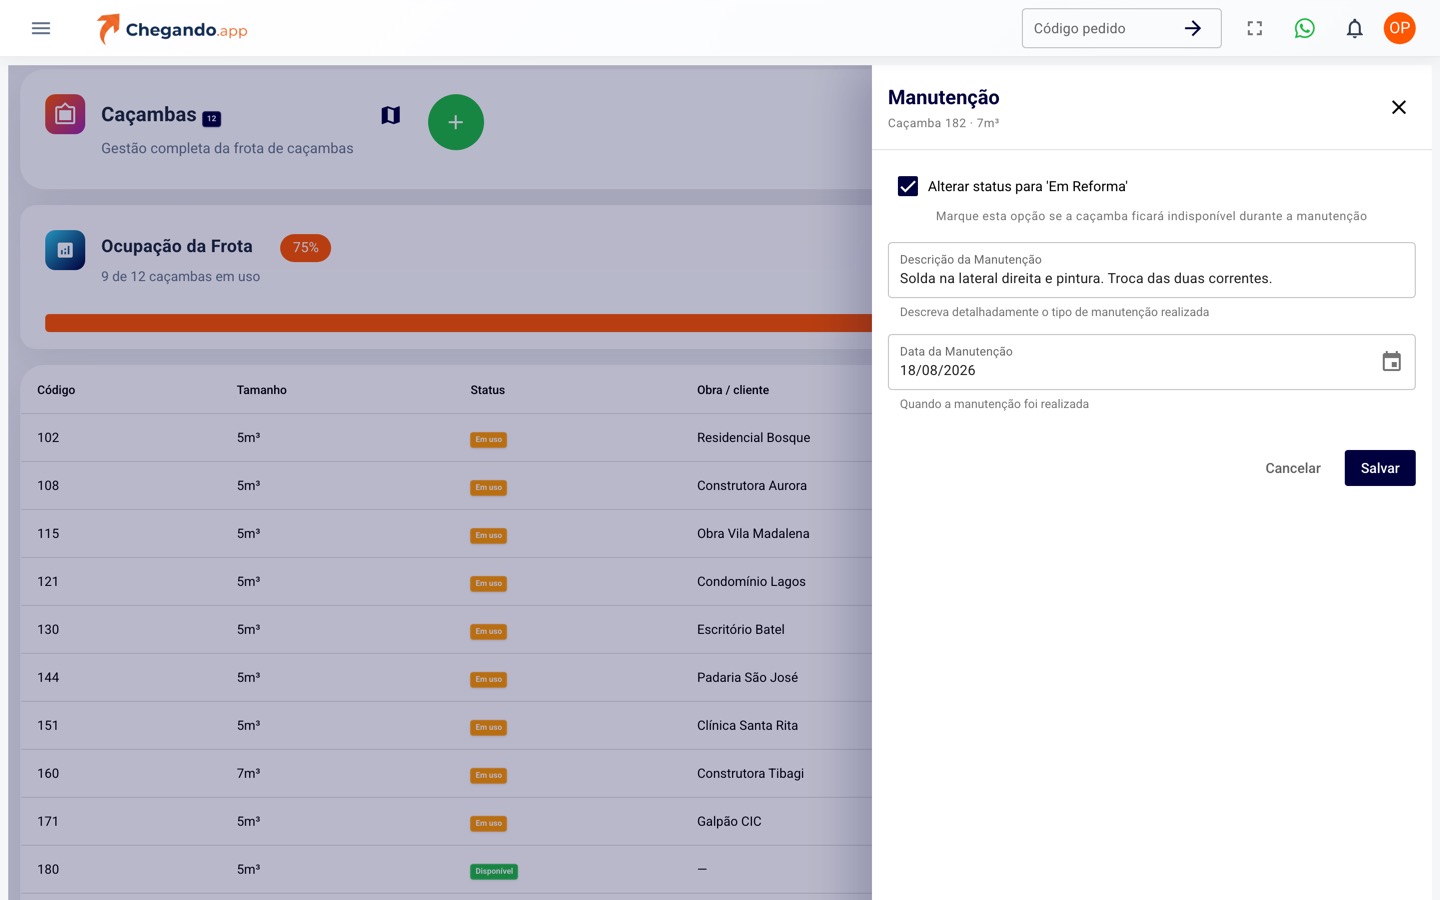Toggle fullscreen mode icon
This screenshot has width=1440, height=900.
pos(1254,28)
